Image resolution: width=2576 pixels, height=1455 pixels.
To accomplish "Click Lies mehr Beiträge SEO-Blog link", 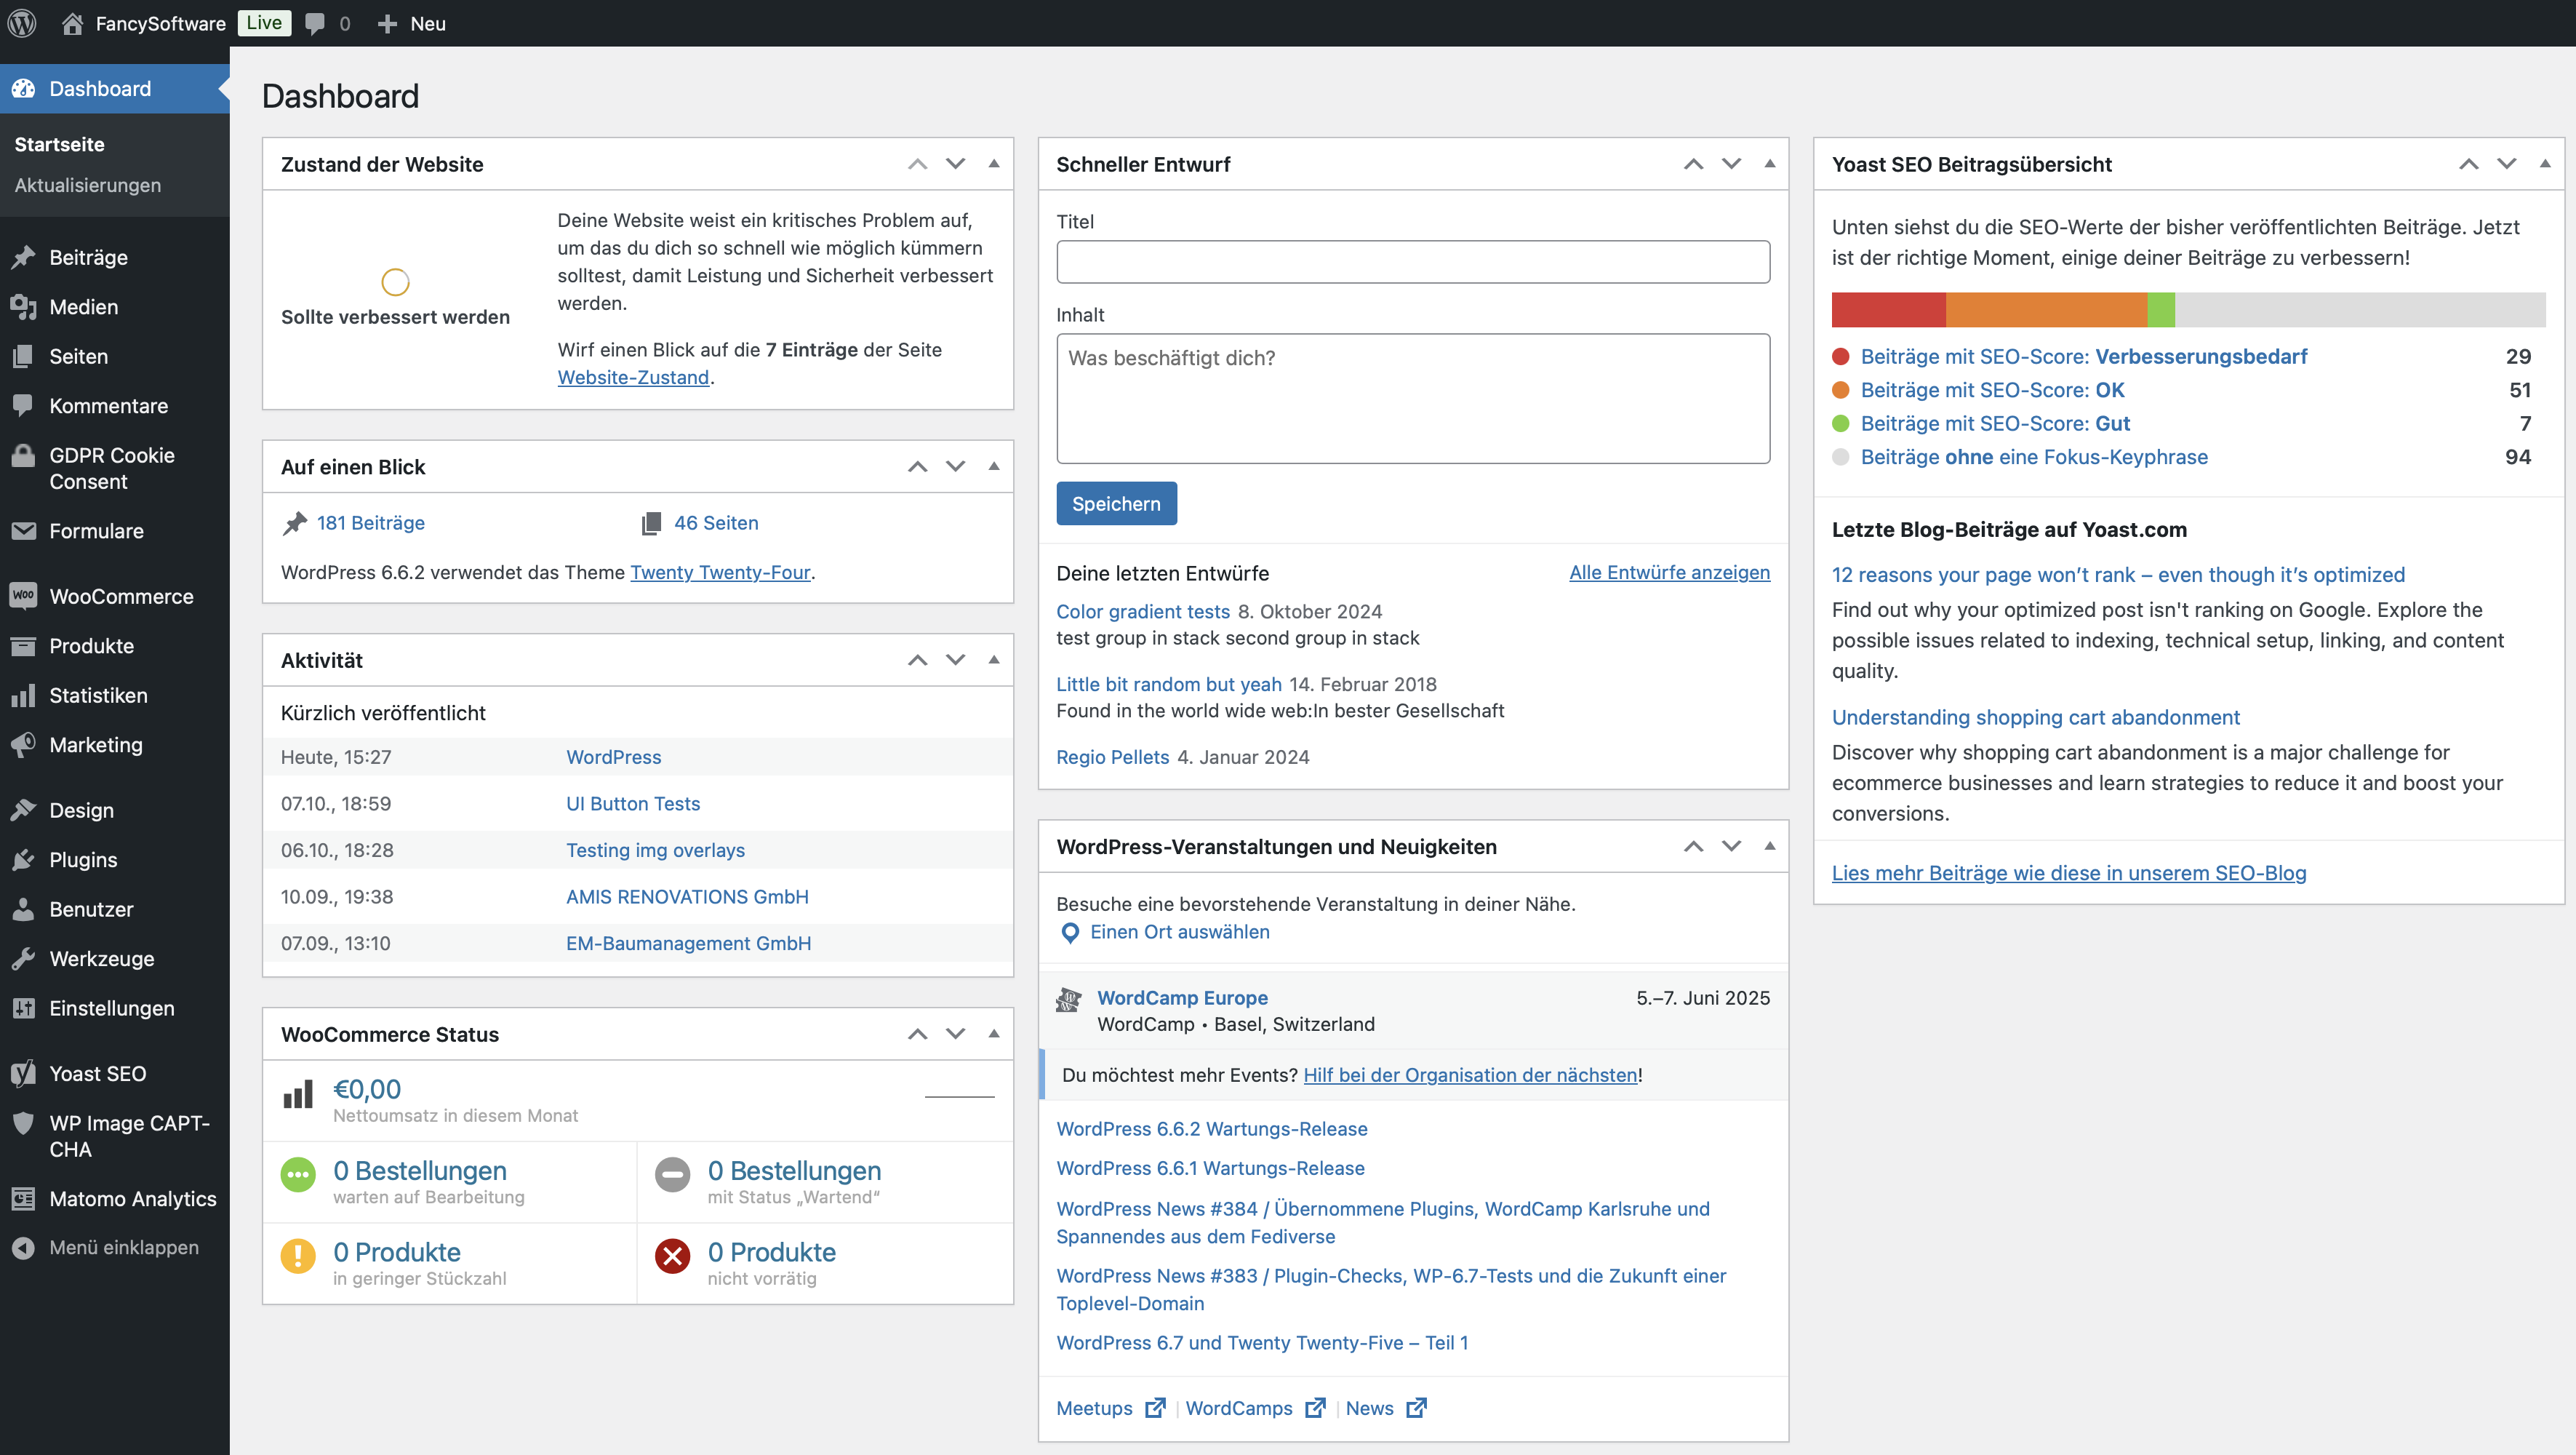I will click(2069, 873).
